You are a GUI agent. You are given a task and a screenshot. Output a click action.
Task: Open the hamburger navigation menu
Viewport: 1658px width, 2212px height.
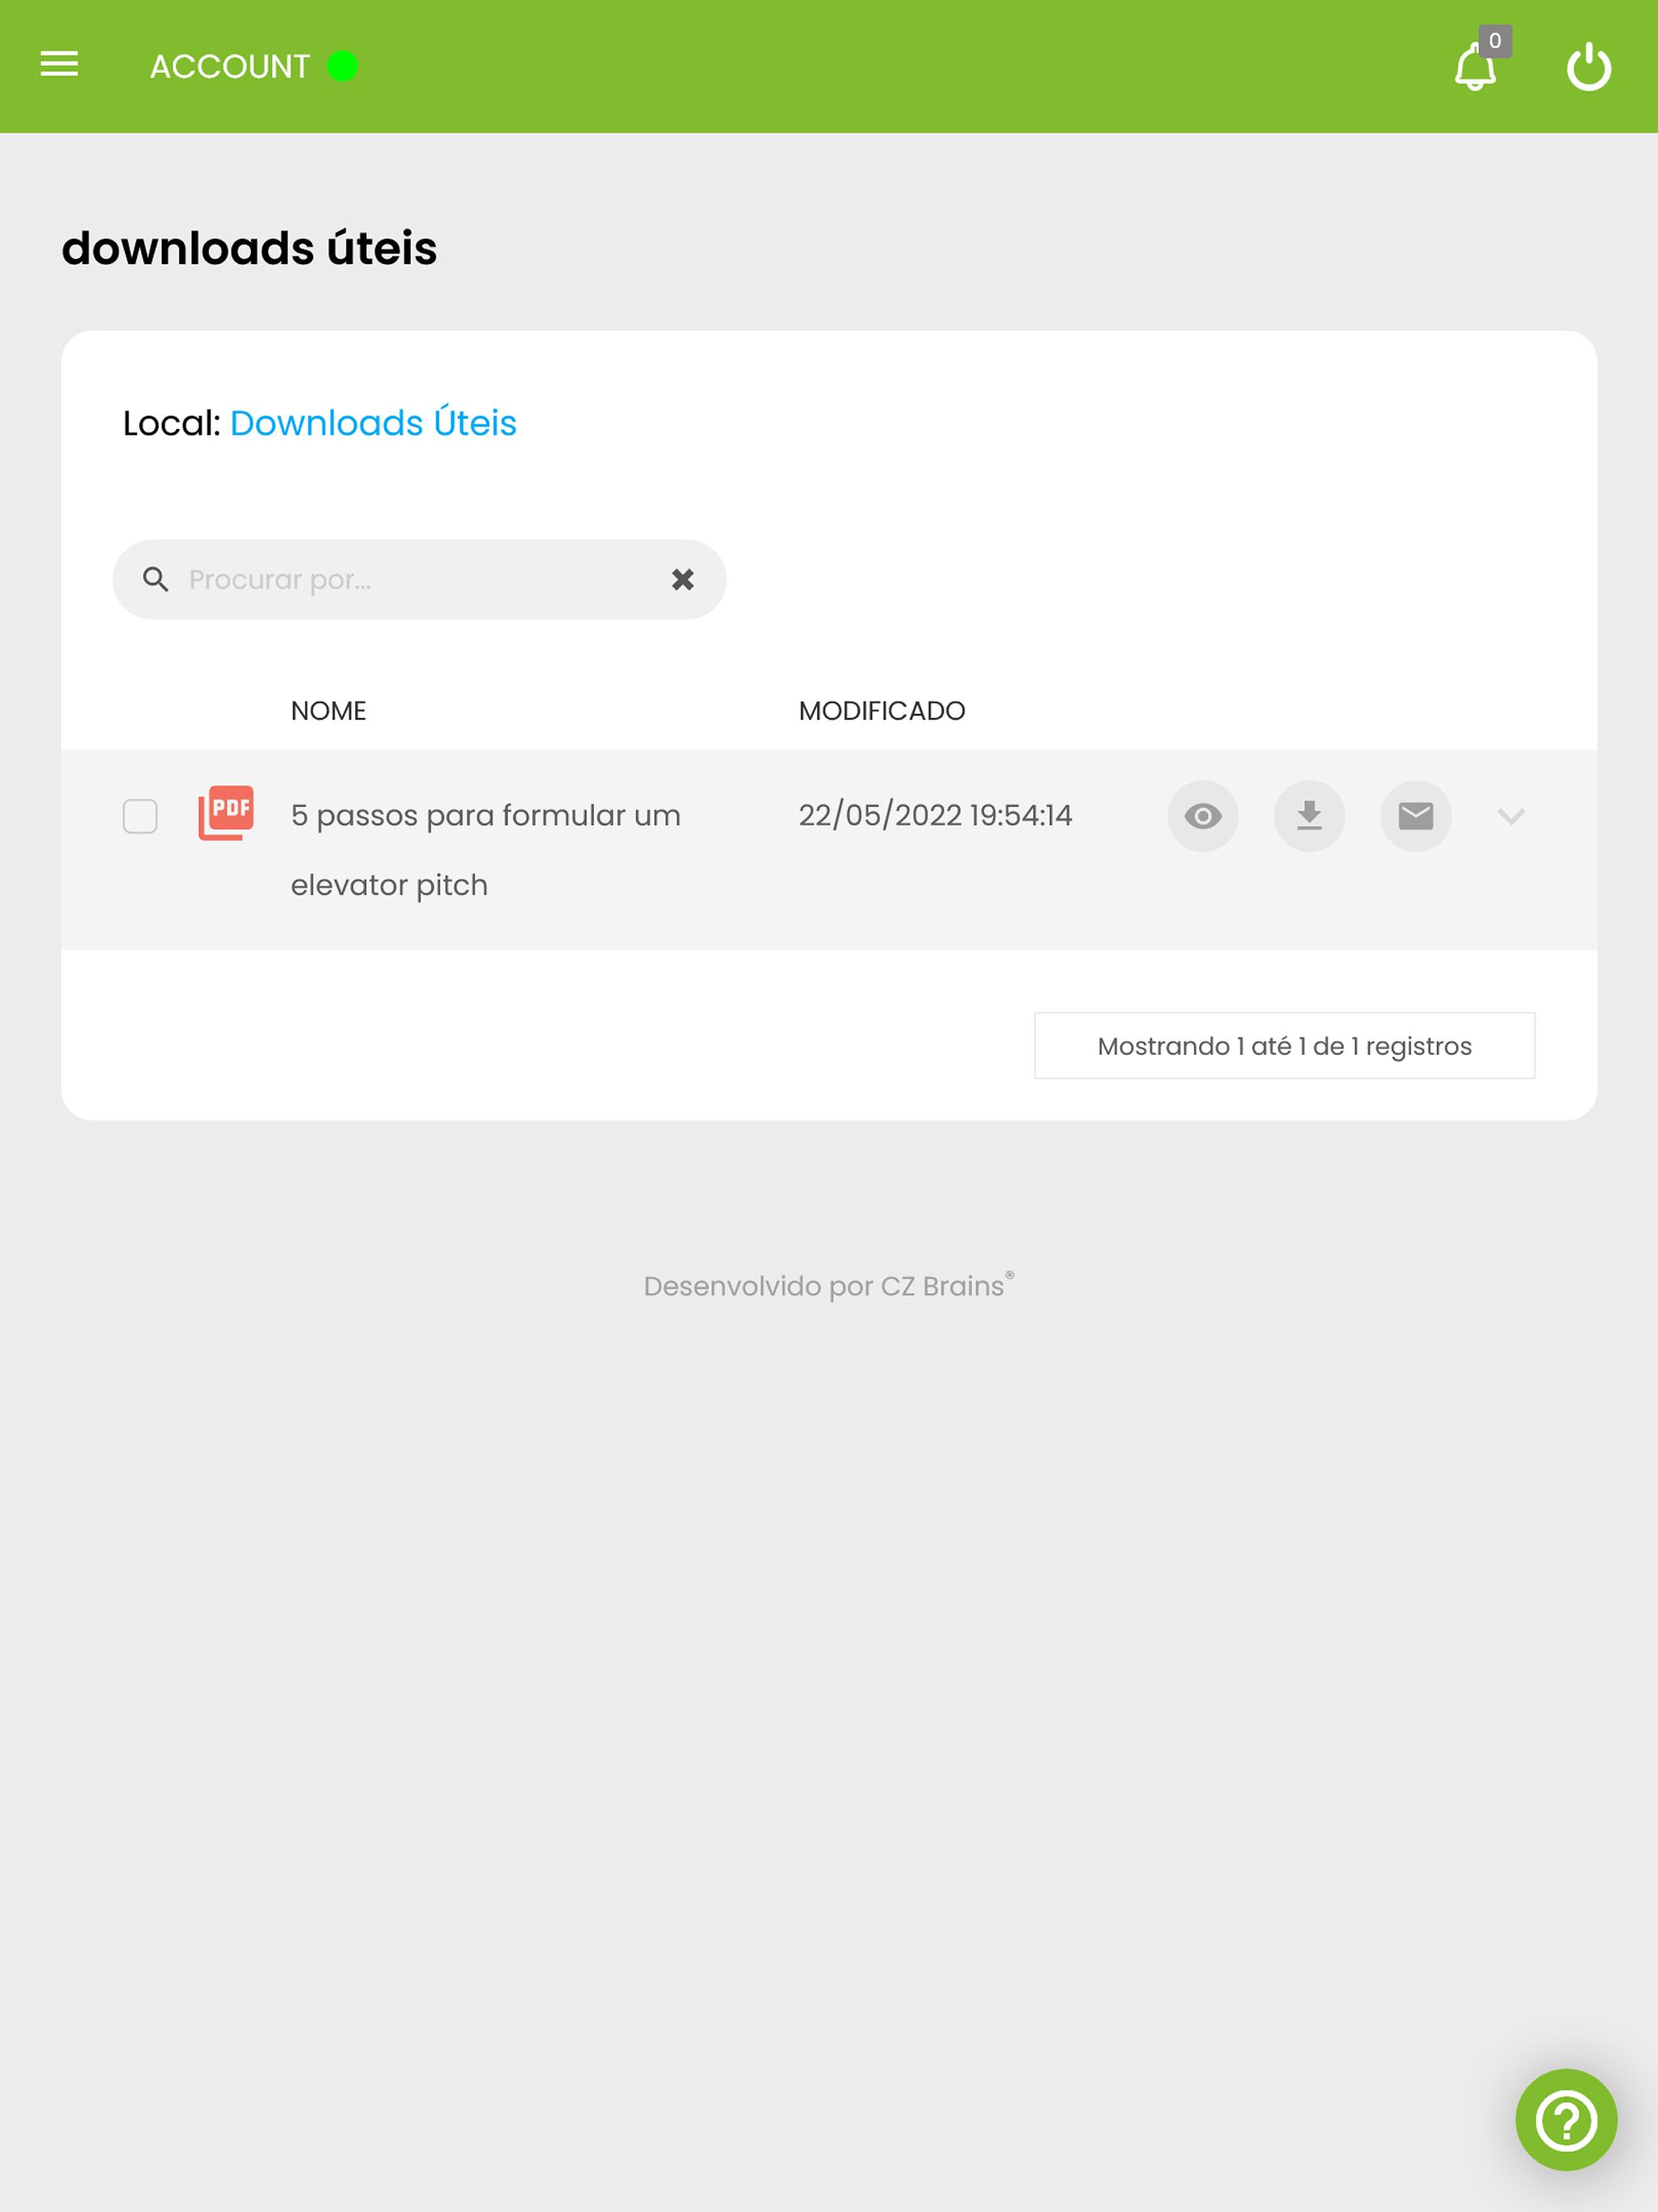[59, 65]
